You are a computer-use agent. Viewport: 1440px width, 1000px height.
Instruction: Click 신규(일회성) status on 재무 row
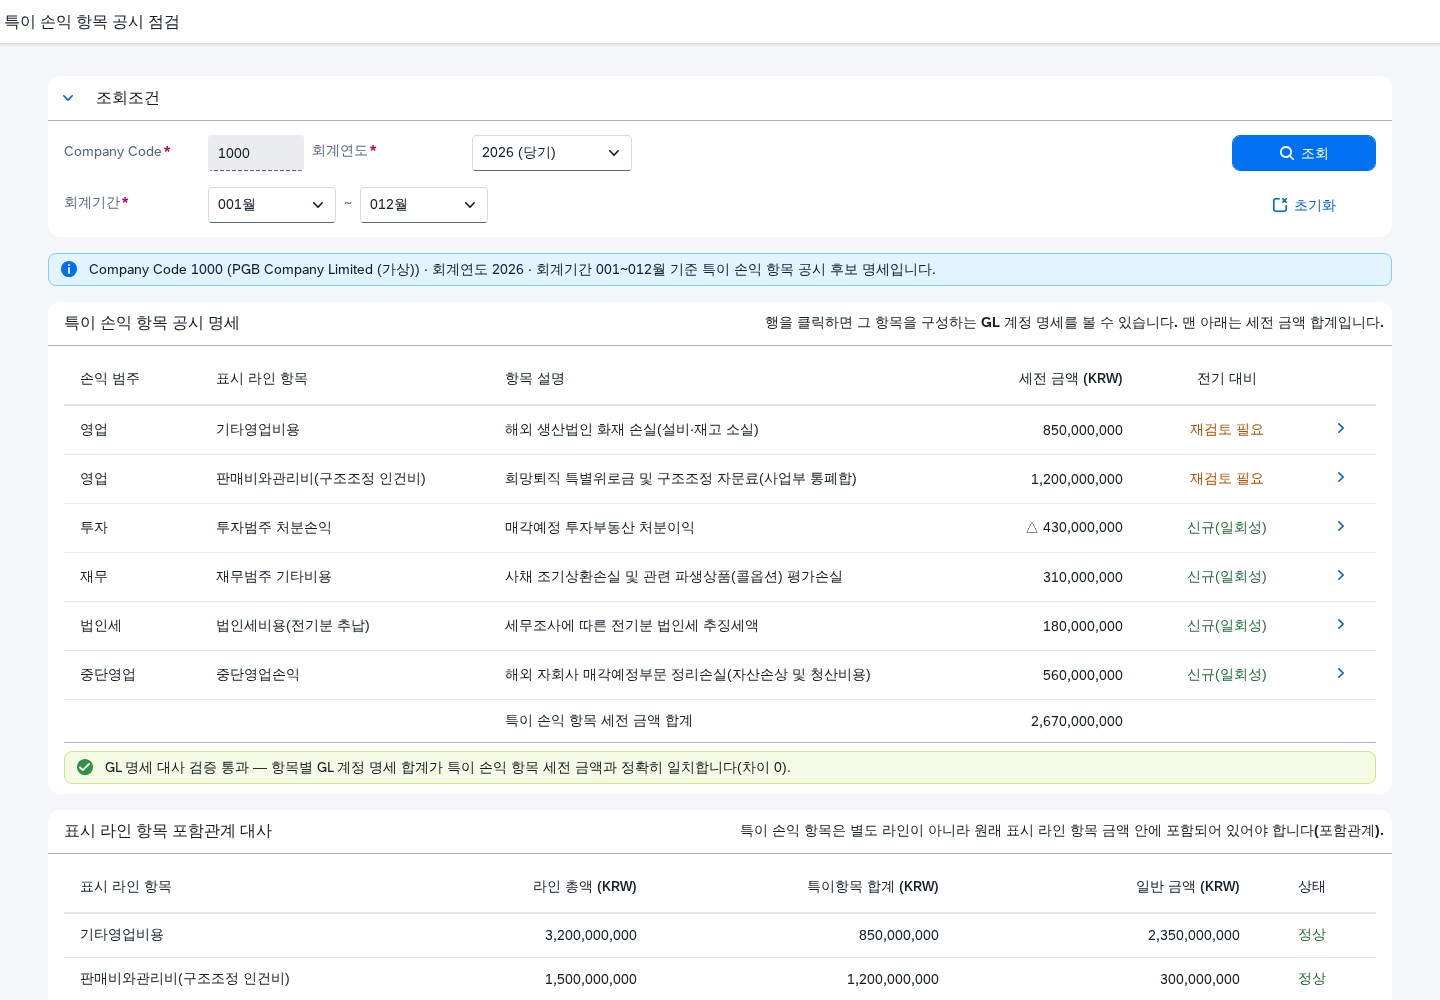tap(1227, 577)
